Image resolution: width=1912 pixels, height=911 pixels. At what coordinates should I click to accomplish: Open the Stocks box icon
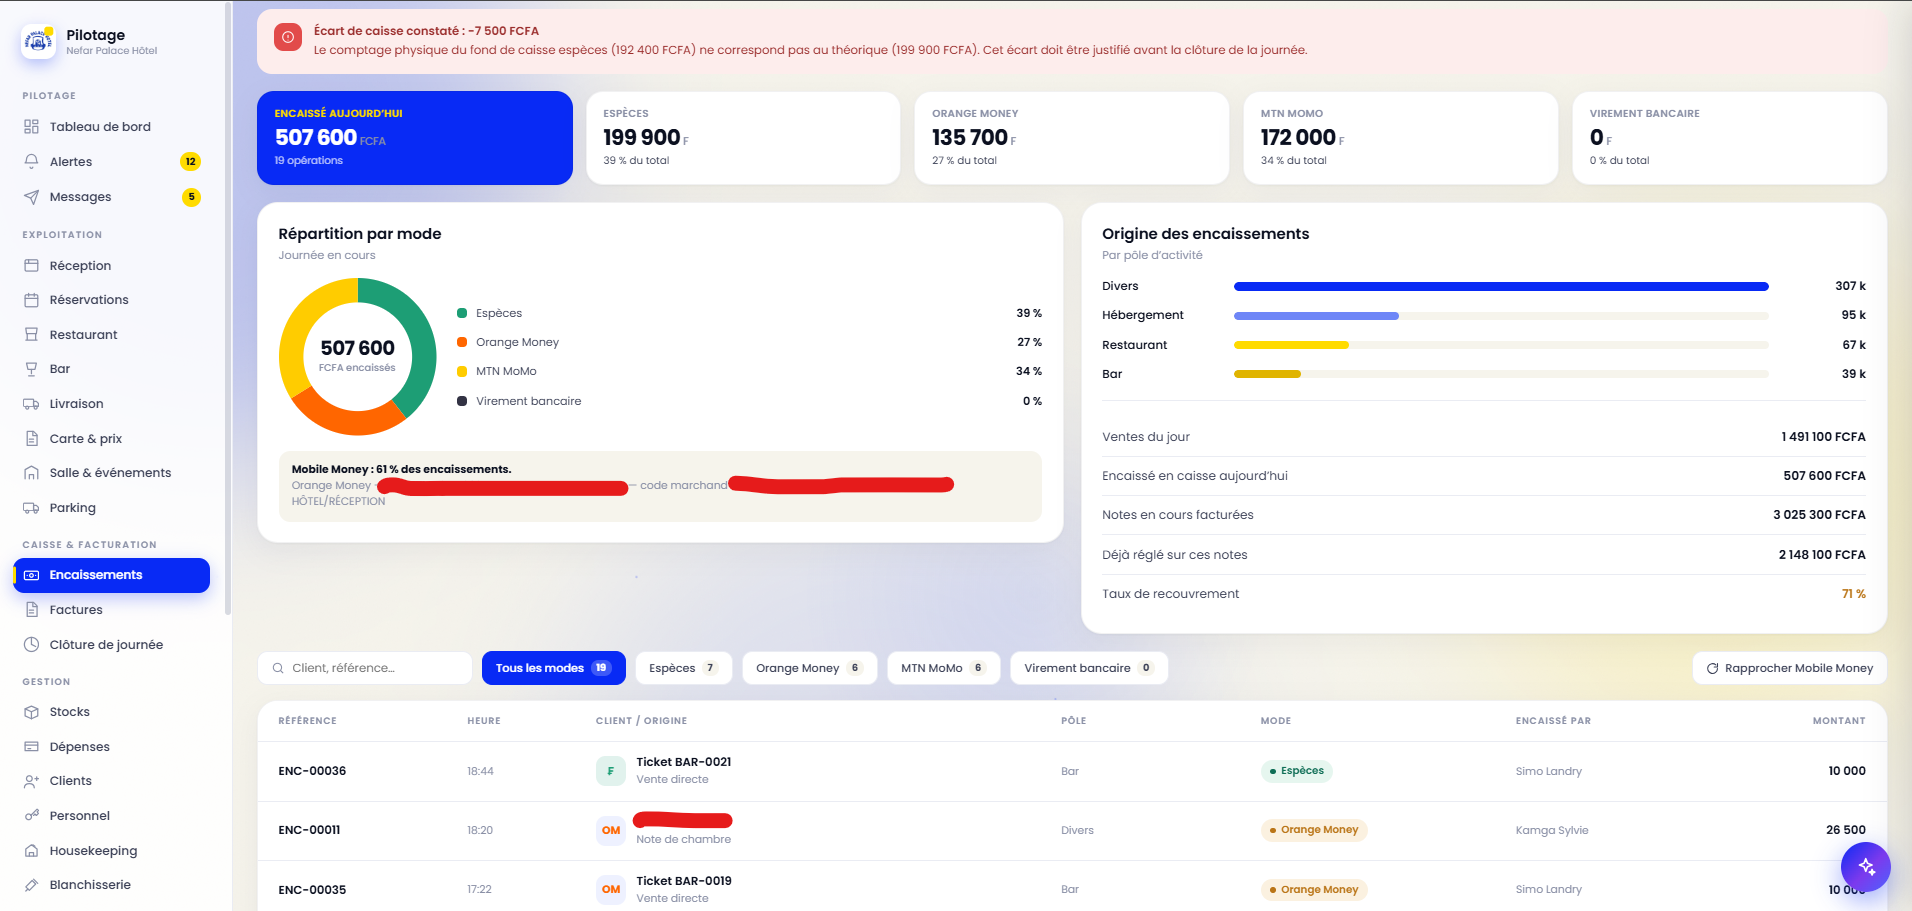31,712
